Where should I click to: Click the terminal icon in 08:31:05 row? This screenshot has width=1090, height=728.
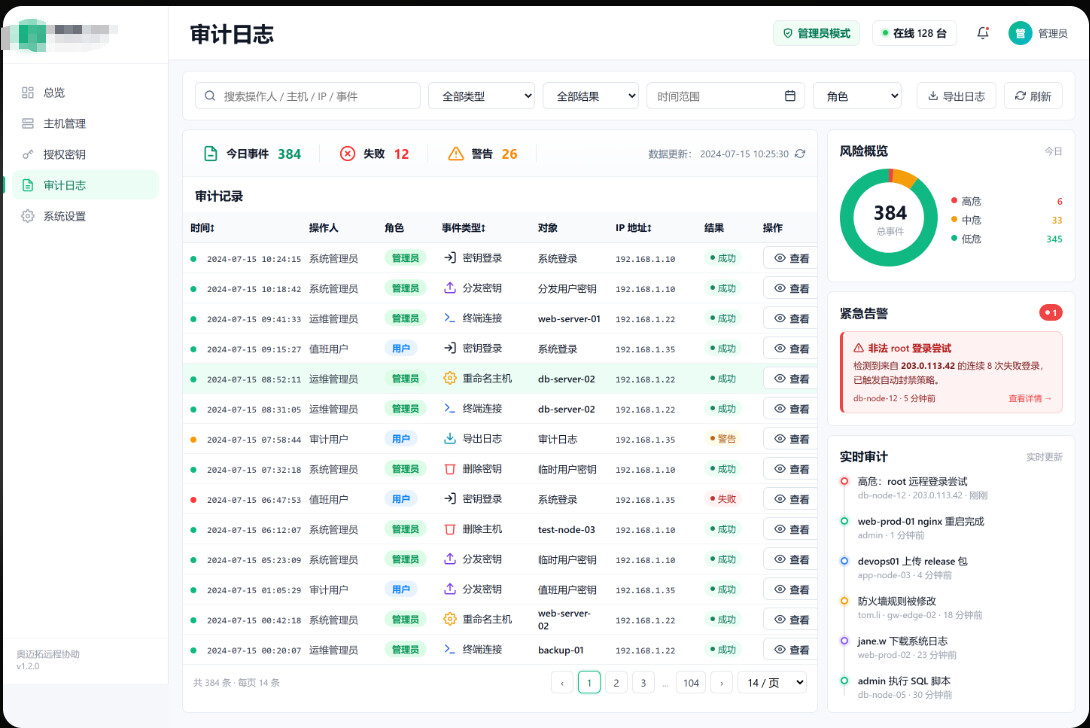click(450, 408)
